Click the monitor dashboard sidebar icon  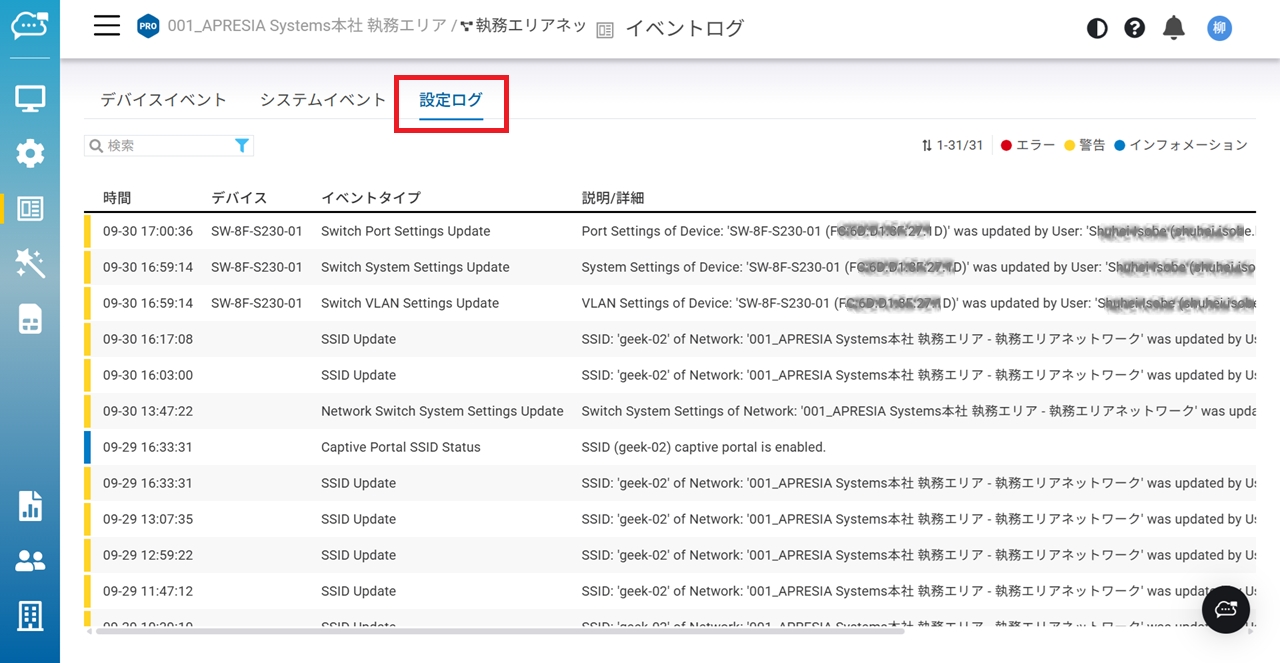[30, 98]
